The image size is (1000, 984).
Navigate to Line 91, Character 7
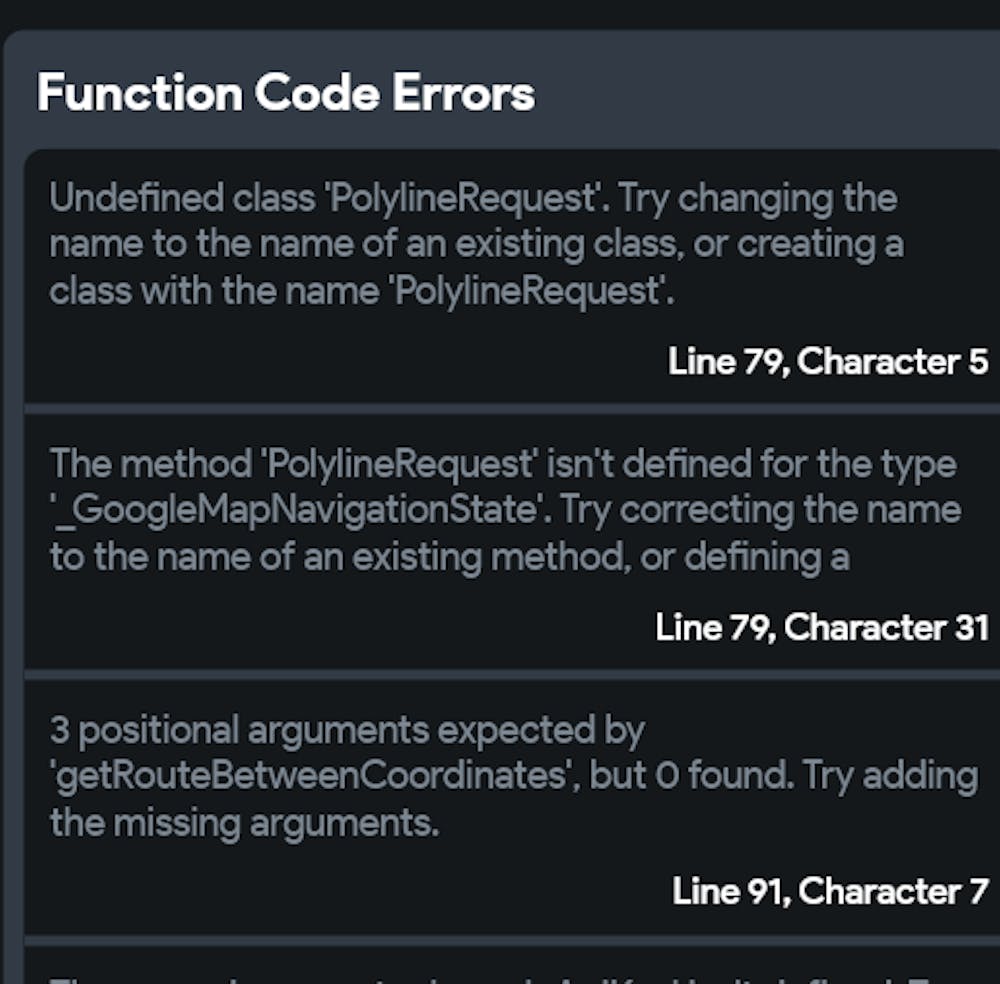click(x=830, y=890)
